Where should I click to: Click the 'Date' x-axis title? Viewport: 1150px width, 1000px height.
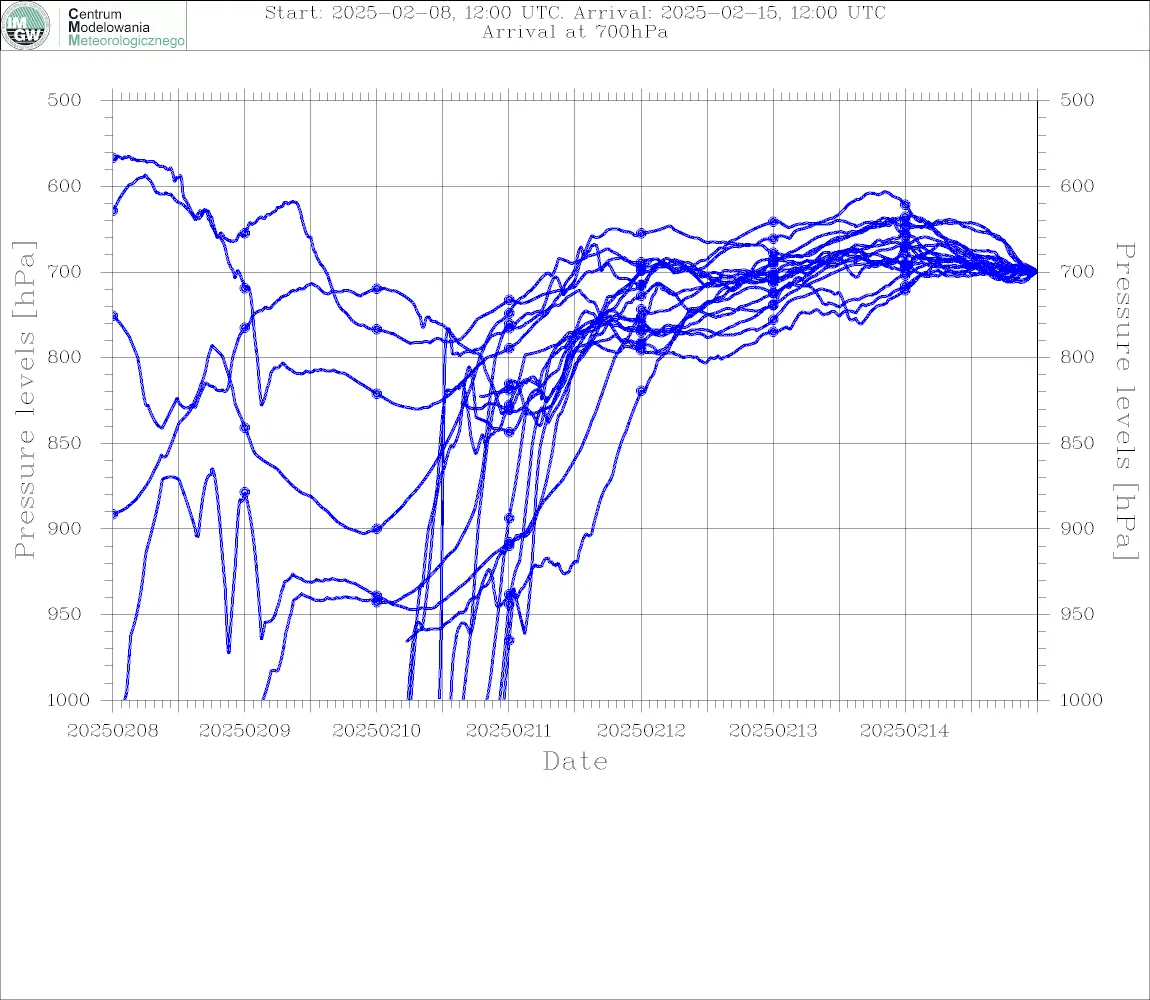coord(575,761)
